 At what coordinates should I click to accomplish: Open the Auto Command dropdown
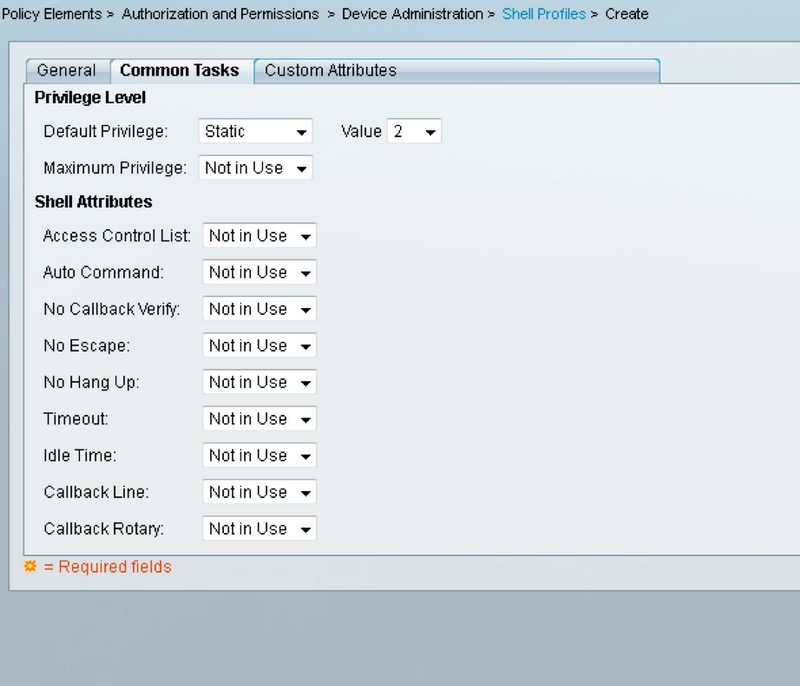click(259, 272)
